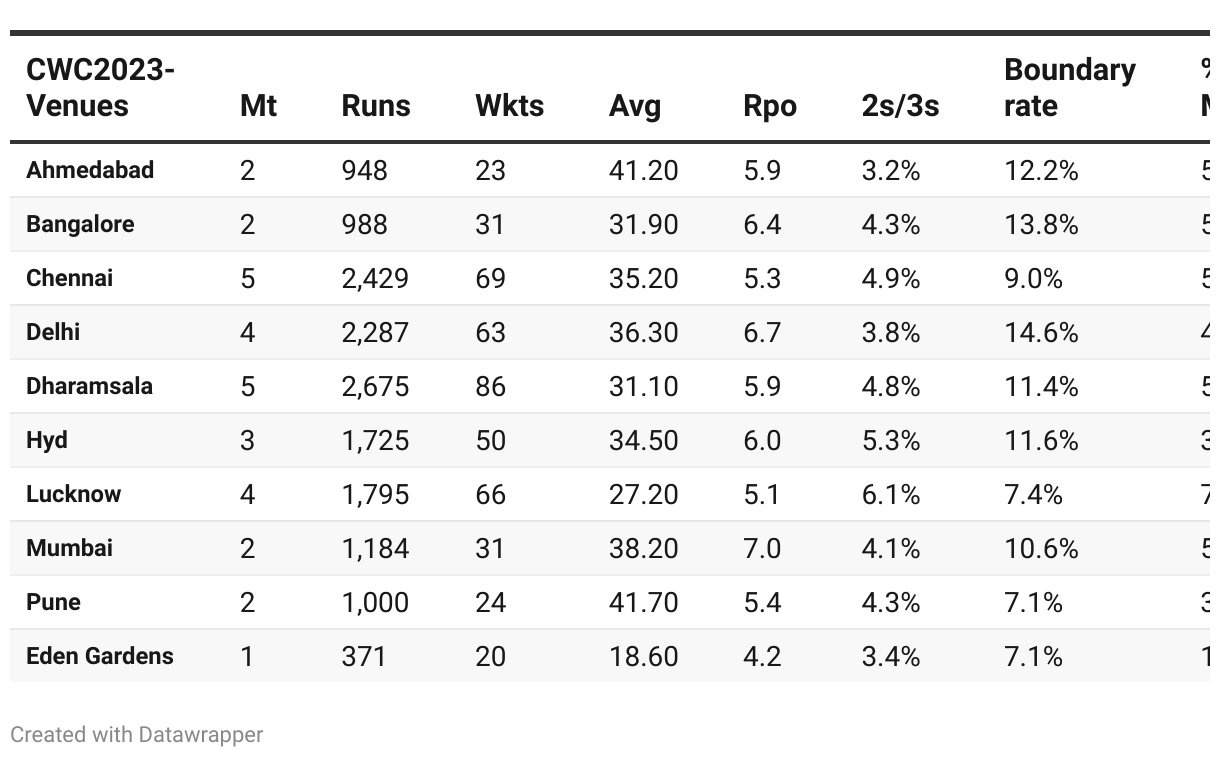Click the Dharamsala wickets value 86

click(x=490, y=386)
